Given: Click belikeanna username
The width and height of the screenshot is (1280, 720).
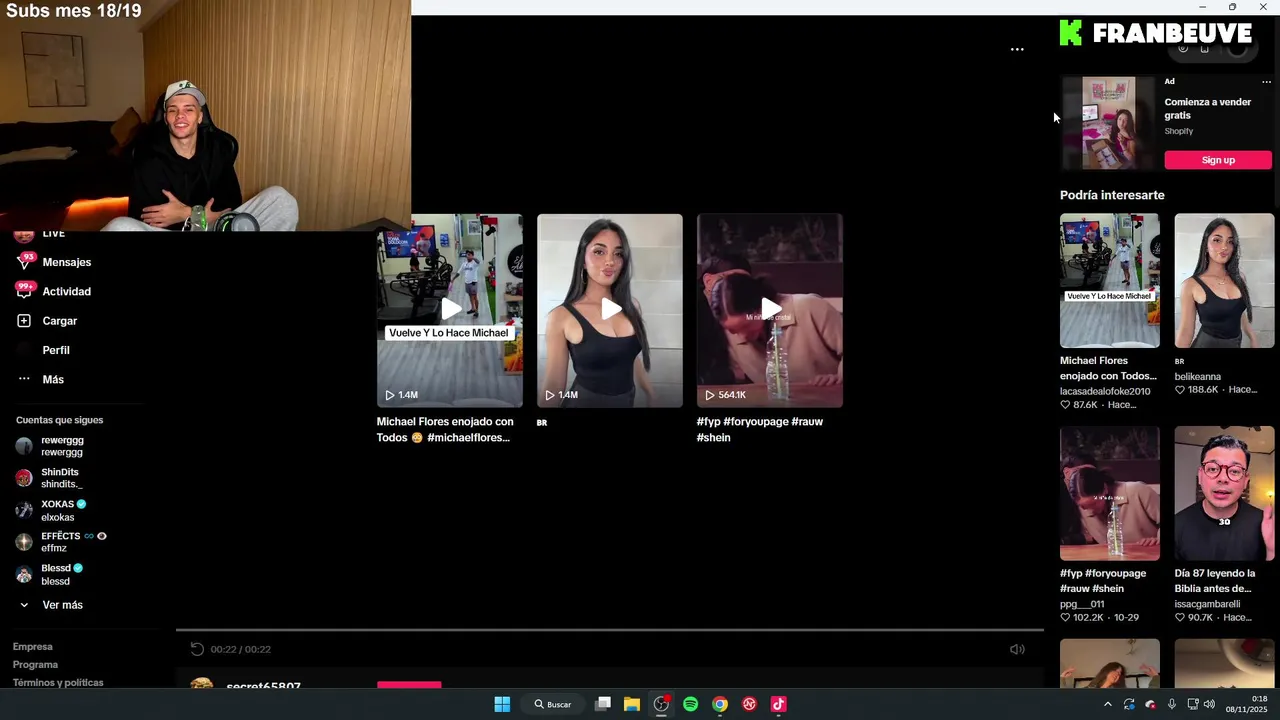Looking at the screenshot, I should 1197,377.
